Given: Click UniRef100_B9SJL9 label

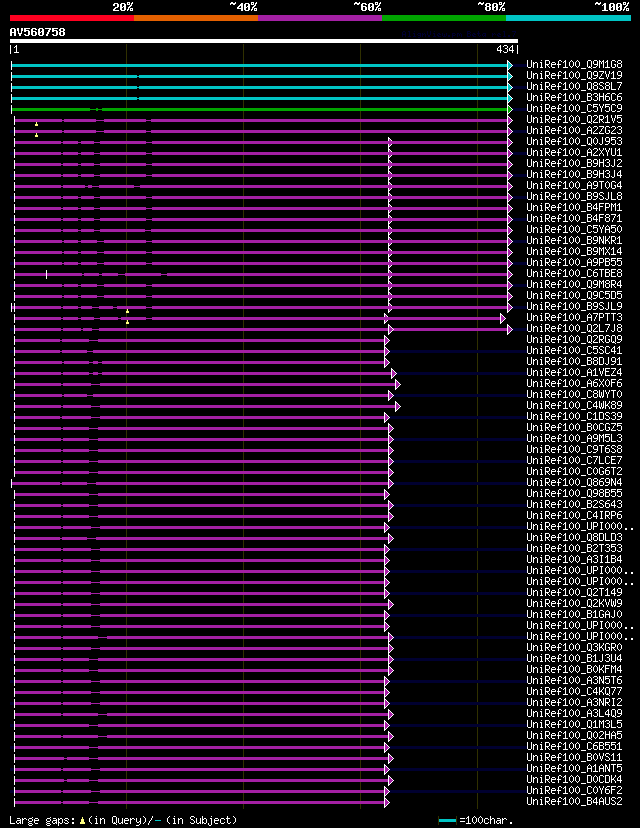Looking at the screenshot, I should coord(574,307).
